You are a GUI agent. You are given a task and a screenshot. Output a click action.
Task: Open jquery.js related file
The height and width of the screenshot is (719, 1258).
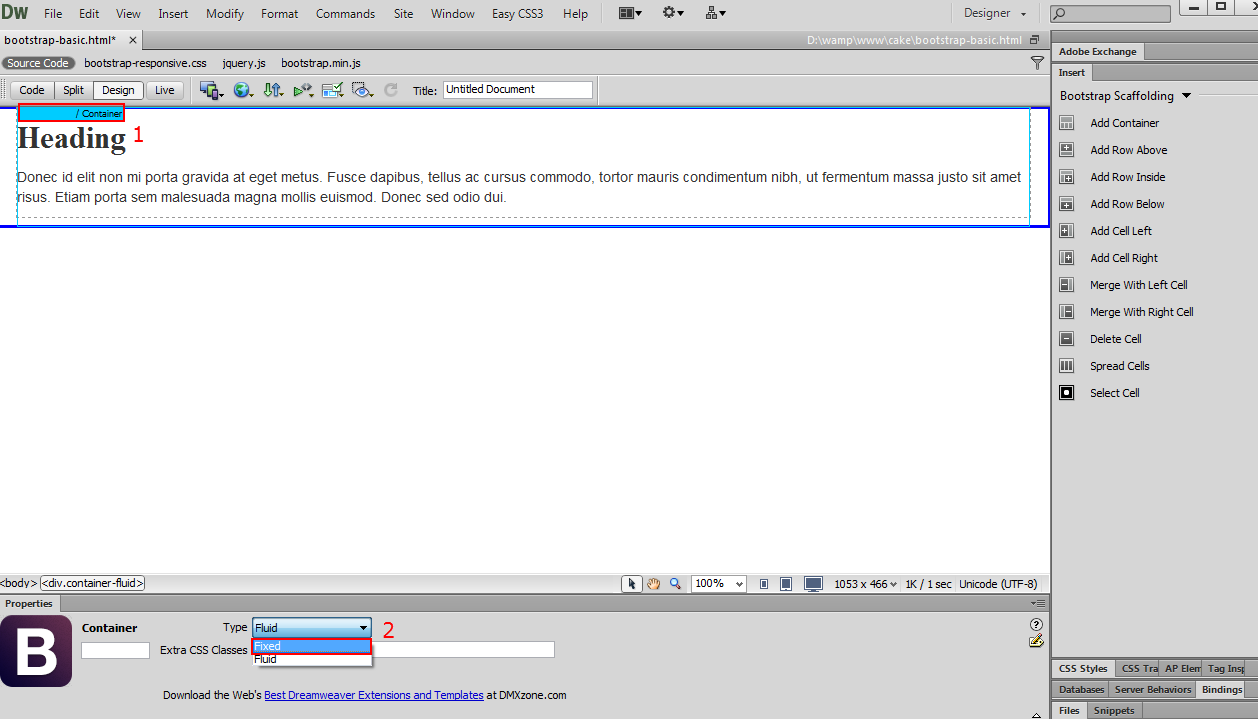pos(244,63)
